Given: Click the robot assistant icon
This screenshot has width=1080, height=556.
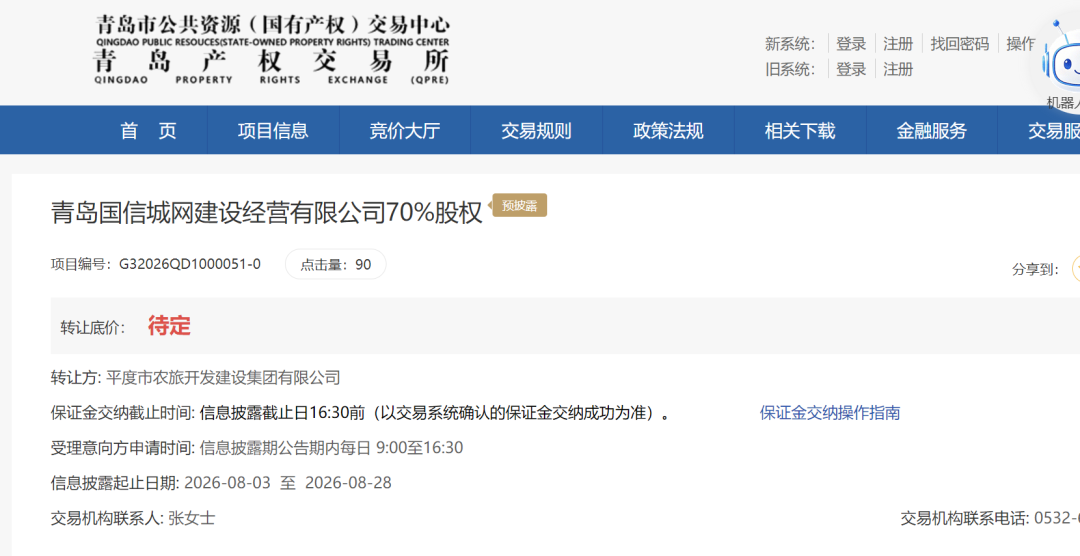Looking at the screenshot, I should click(1062, 63).
